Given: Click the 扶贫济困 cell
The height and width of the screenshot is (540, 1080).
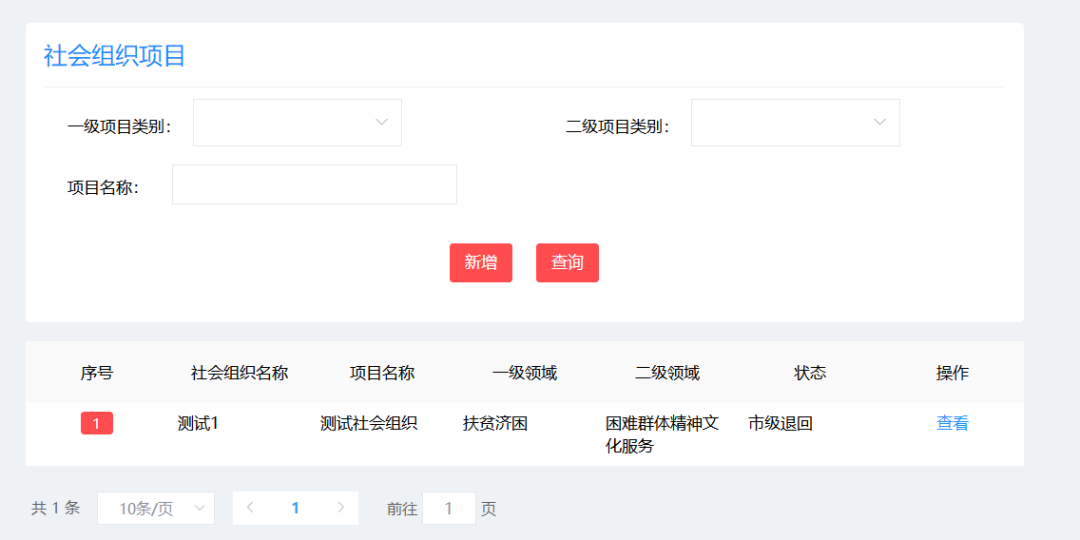Looking at the screenshot, I should (x=495, y=424).
